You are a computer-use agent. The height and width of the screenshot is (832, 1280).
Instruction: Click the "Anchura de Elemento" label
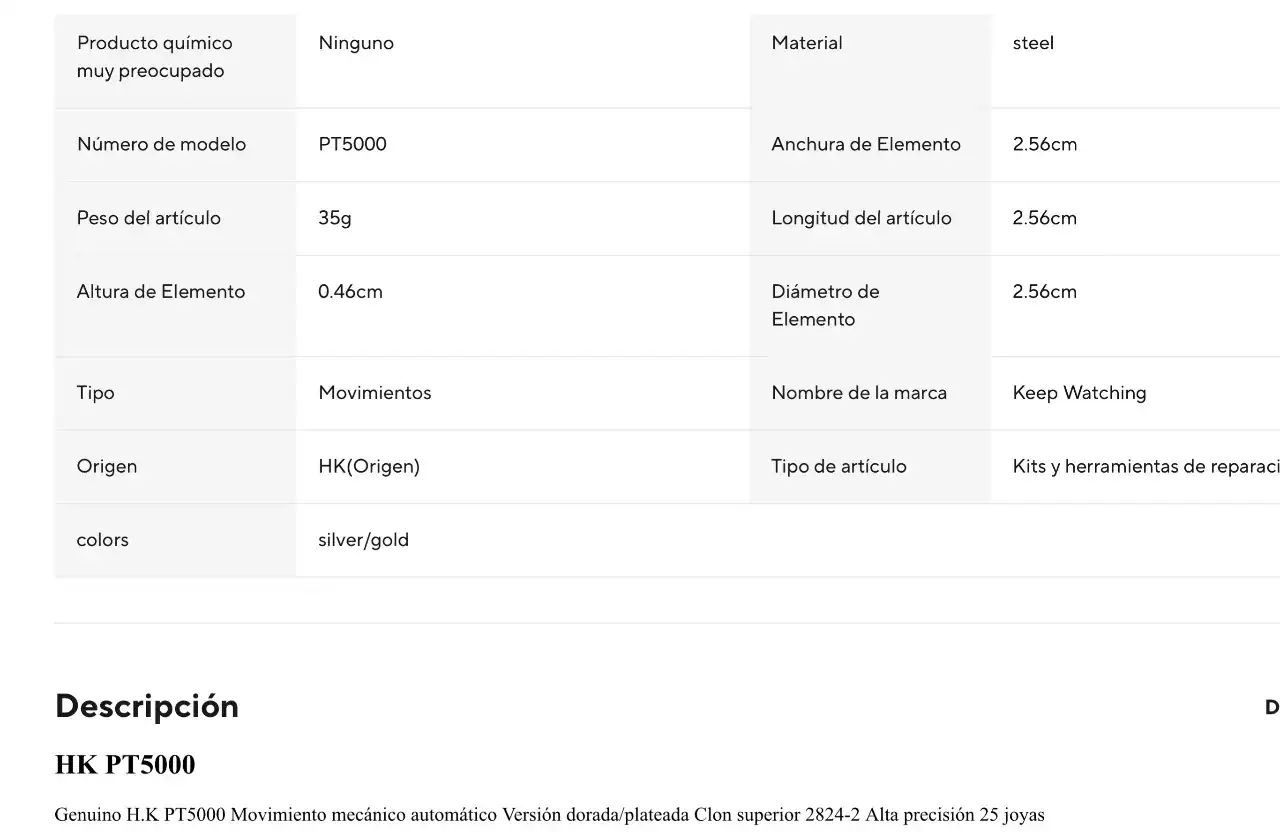coord(865,144)
